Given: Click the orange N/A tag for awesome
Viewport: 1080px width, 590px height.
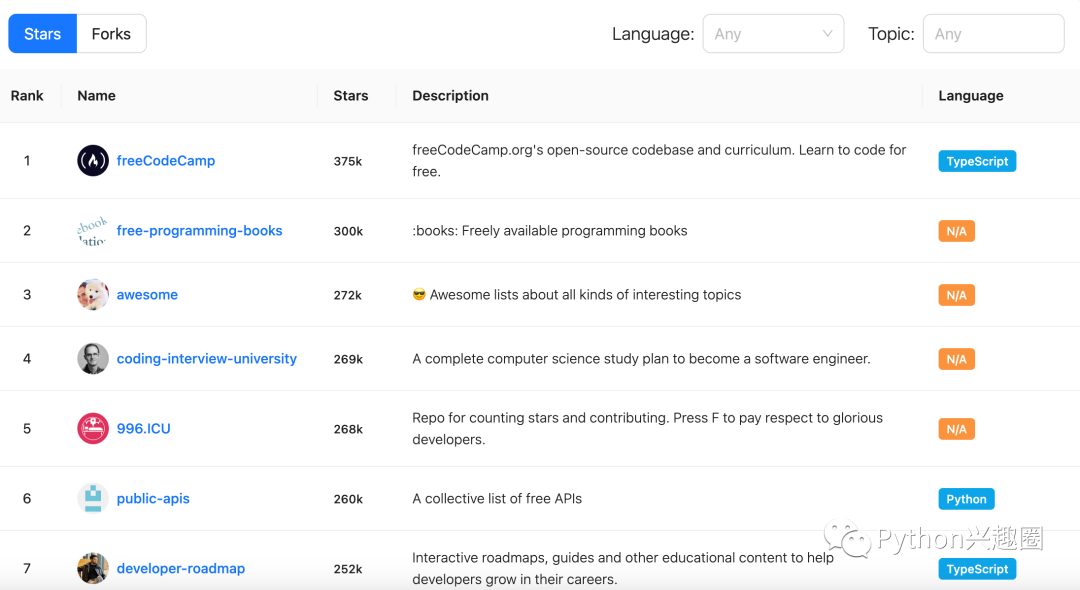Looking at the screenshot, I should point(956,295).
